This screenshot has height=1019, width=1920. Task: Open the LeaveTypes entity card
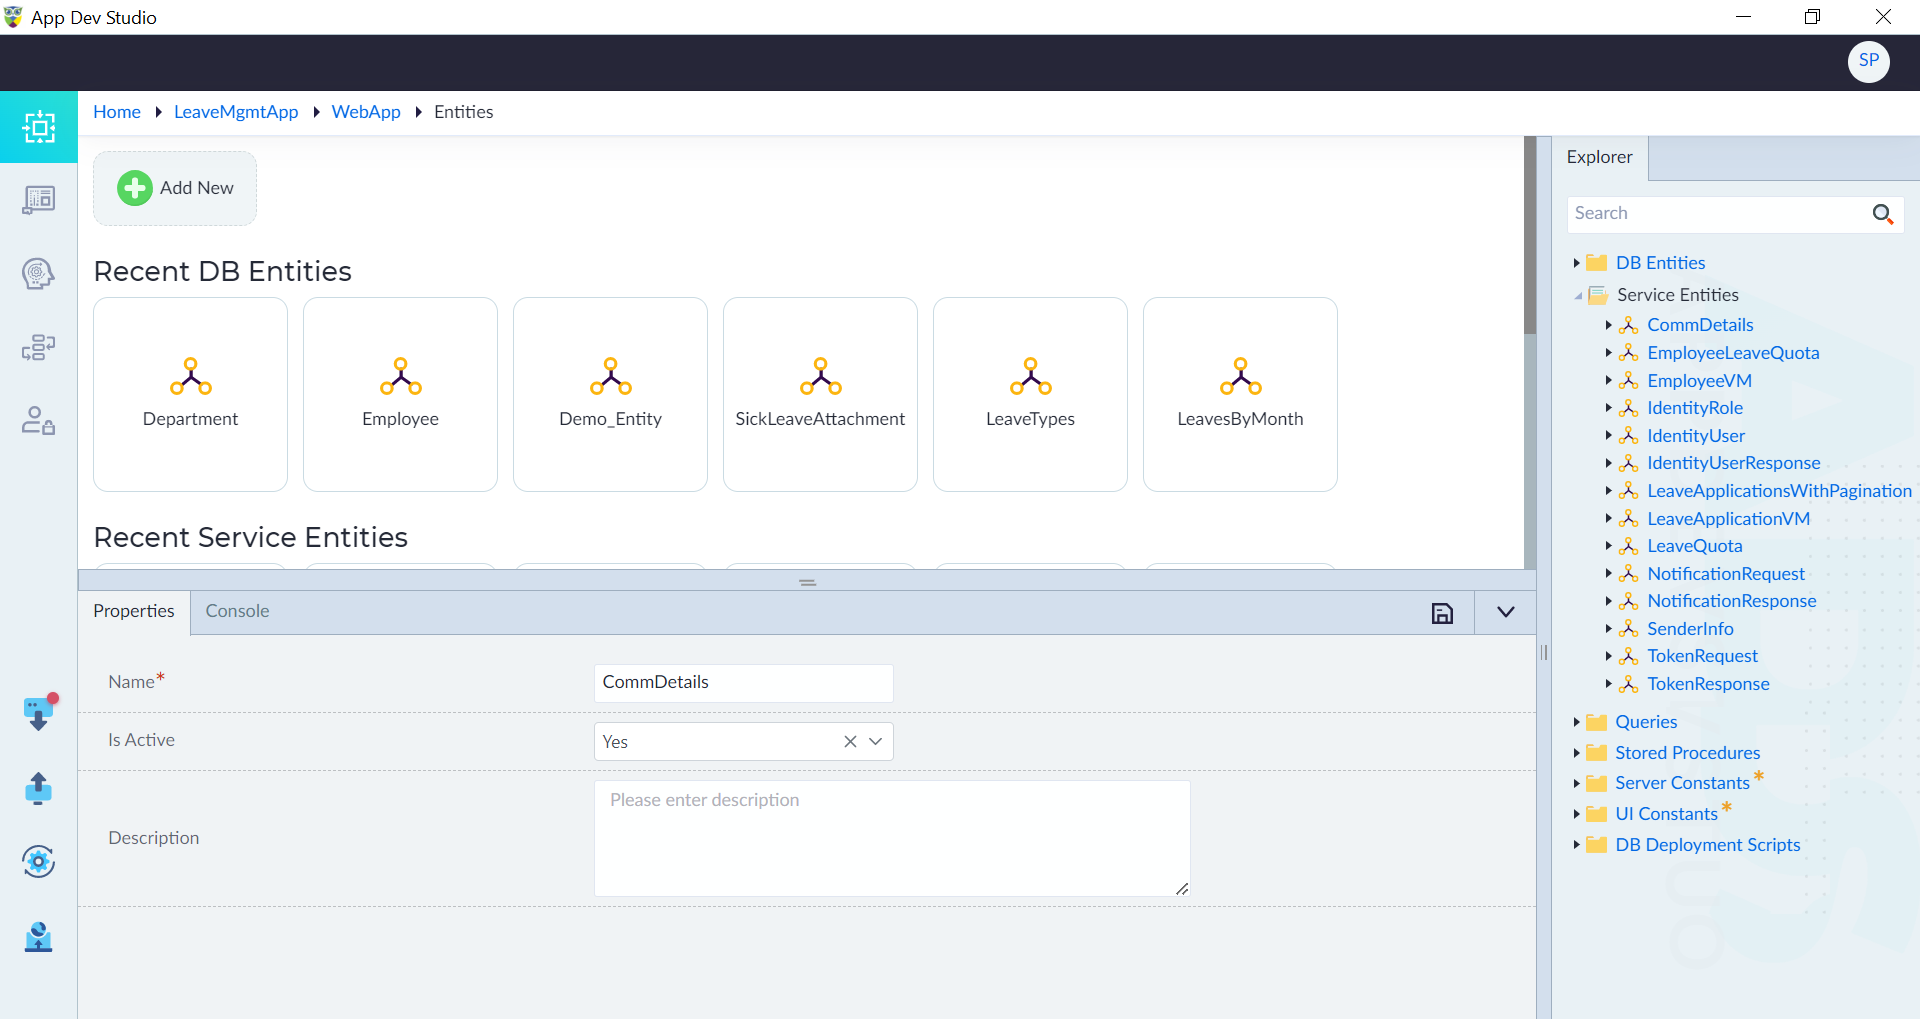point(1030,394)
